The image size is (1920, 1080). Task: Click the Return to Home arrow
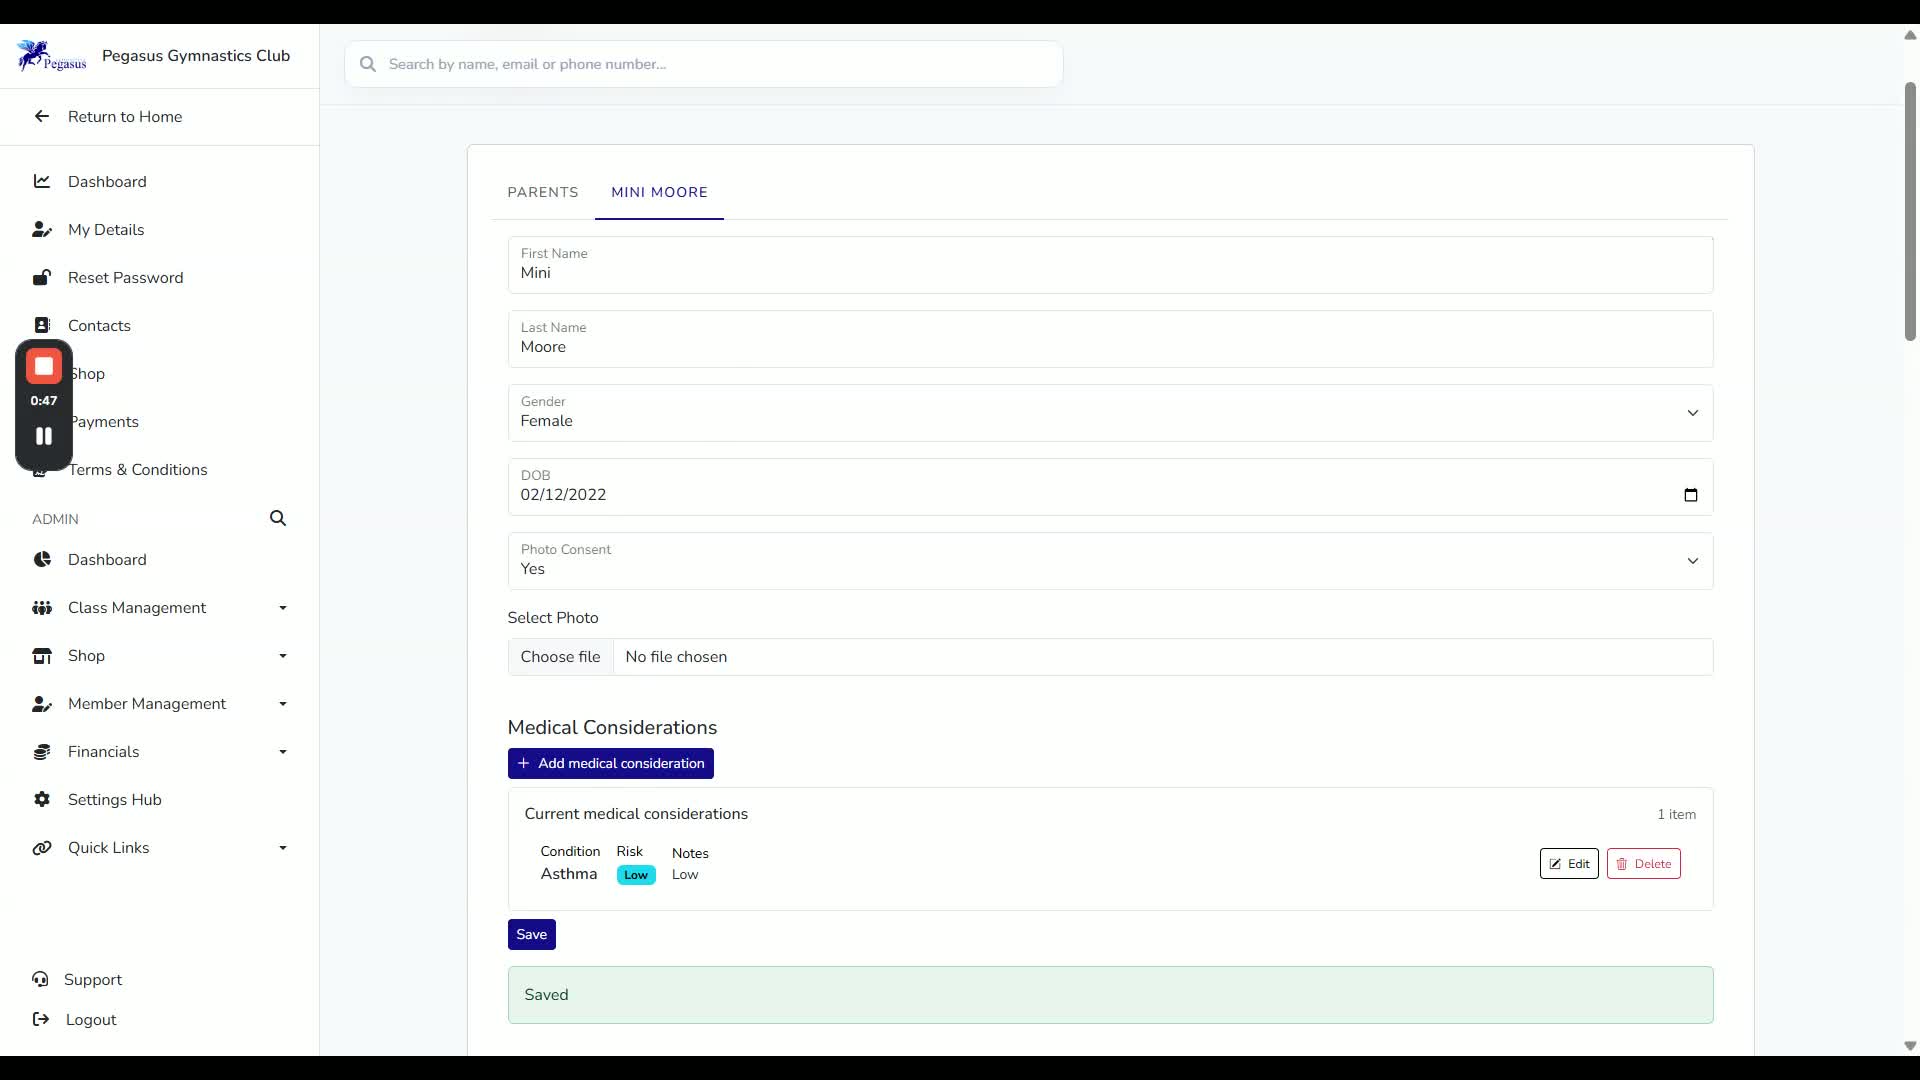[x=42, y=116]
